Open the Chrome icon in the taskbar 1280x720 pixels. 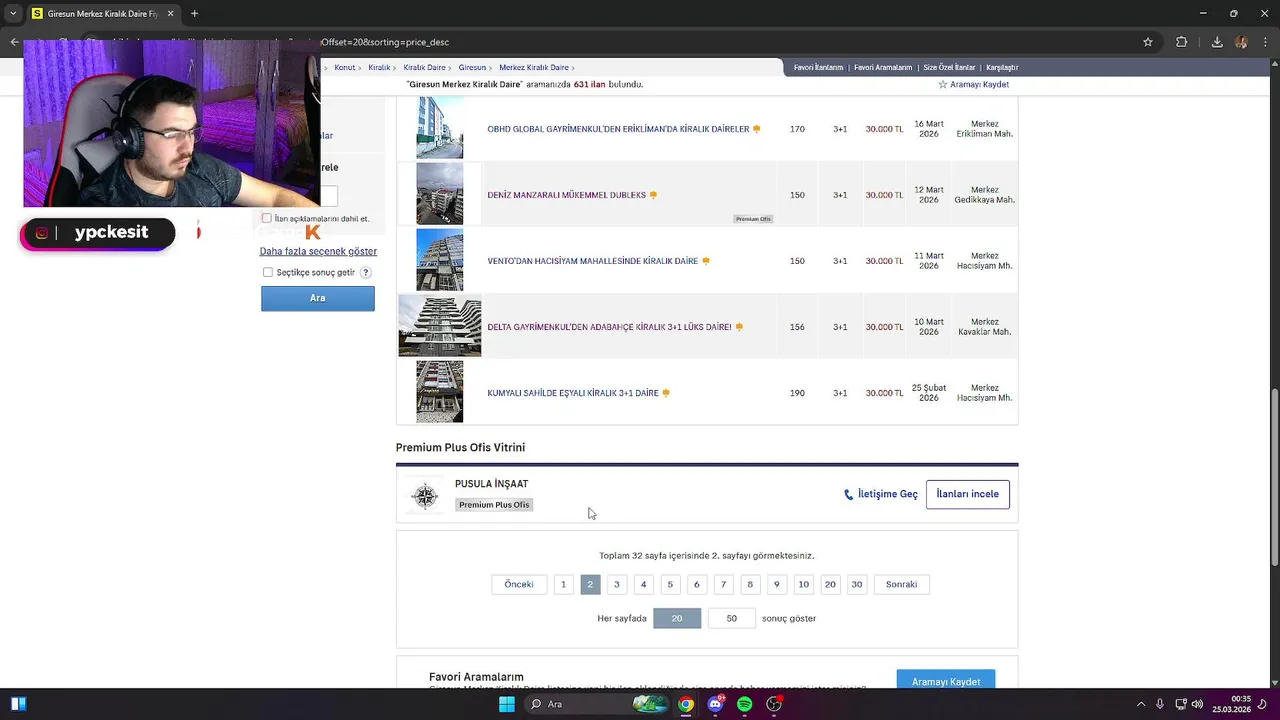pyautogui.click(x=686, y=704)
